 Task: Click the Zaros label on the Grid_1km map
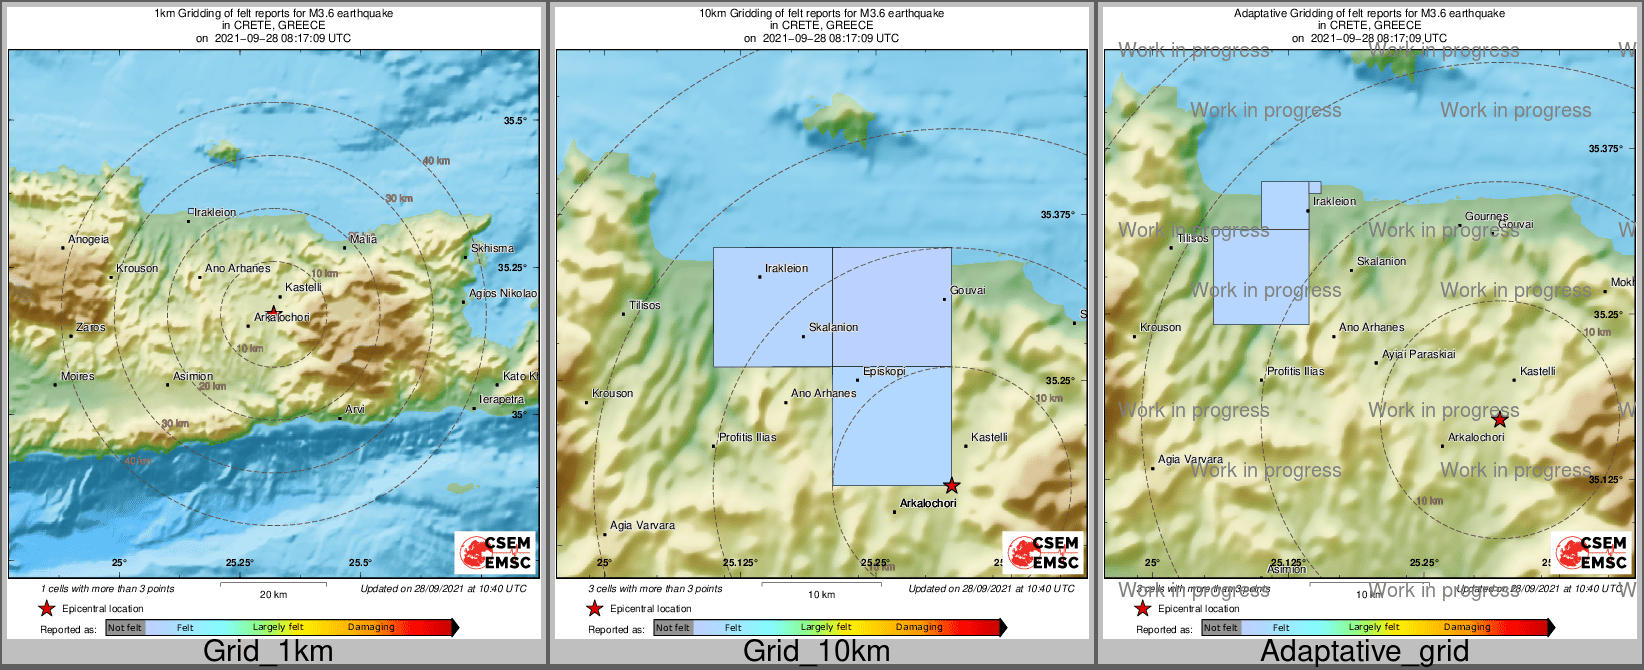click(x=91, y=327)
